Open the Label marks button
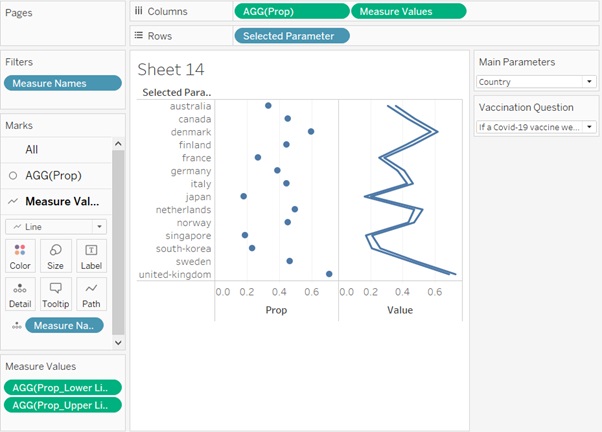Screen dimensions: 602x432 coord(91,256)
